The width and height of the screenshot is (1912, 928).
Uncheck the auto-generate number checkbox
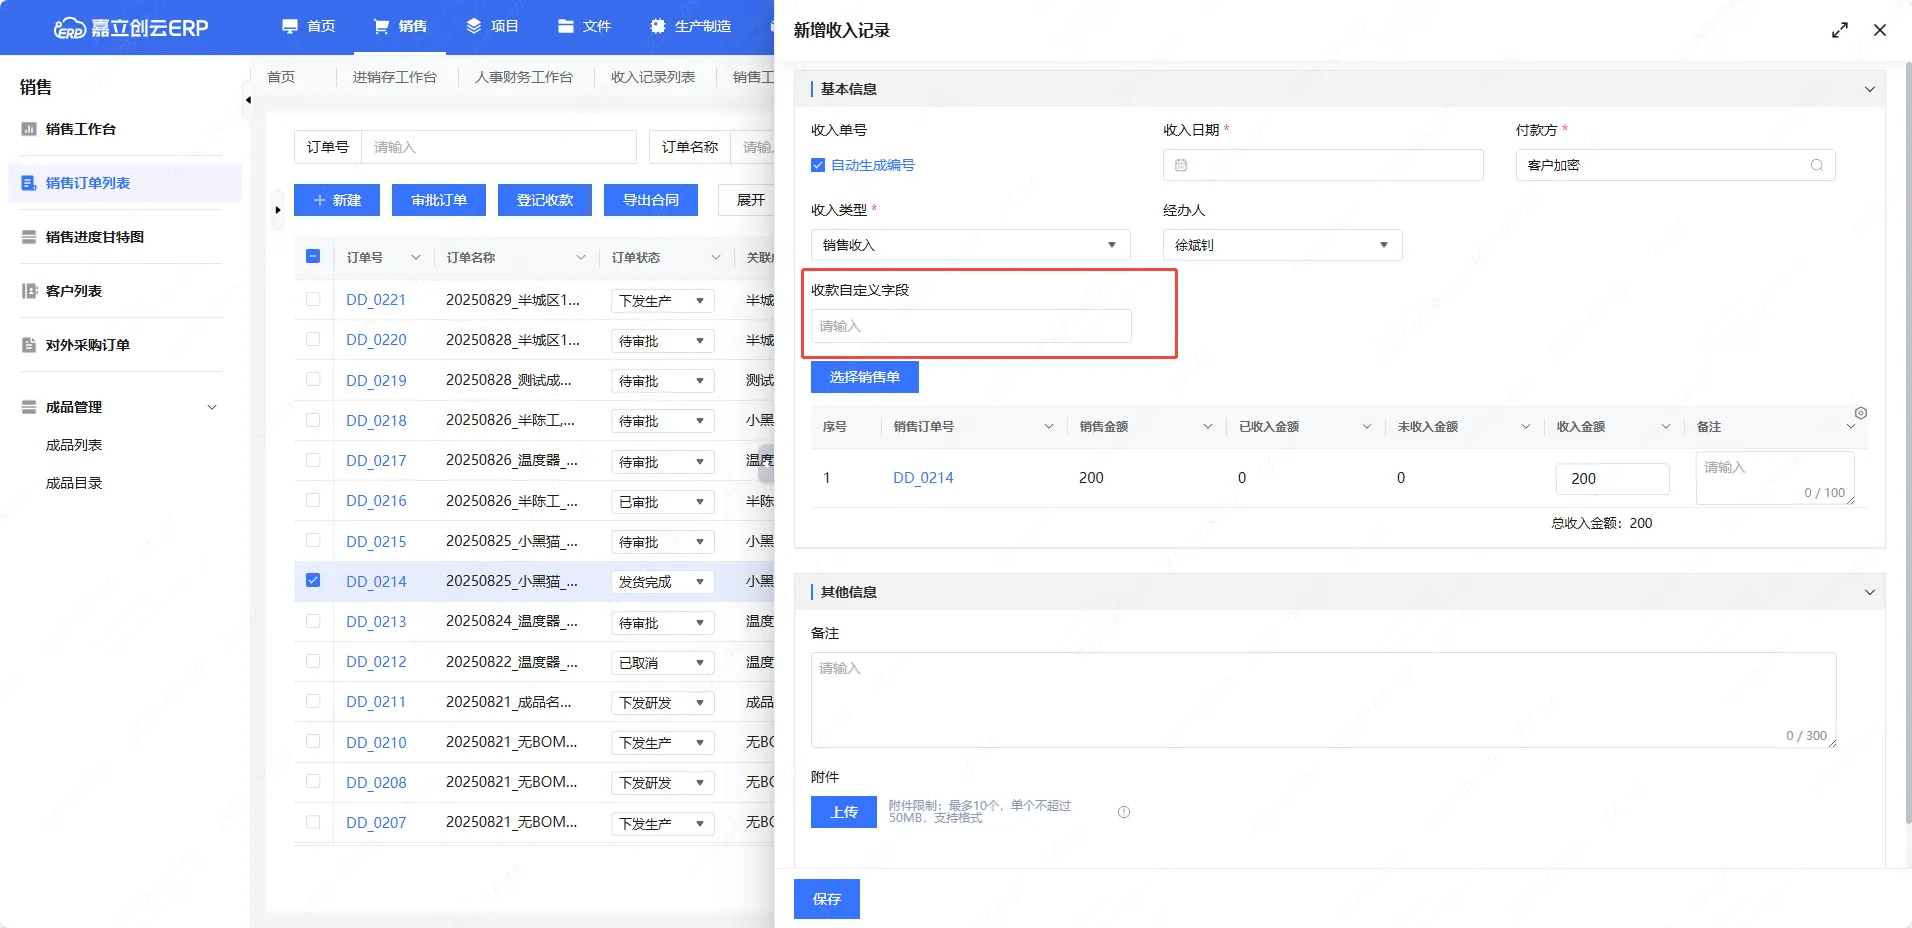click(x=818, y=165)
